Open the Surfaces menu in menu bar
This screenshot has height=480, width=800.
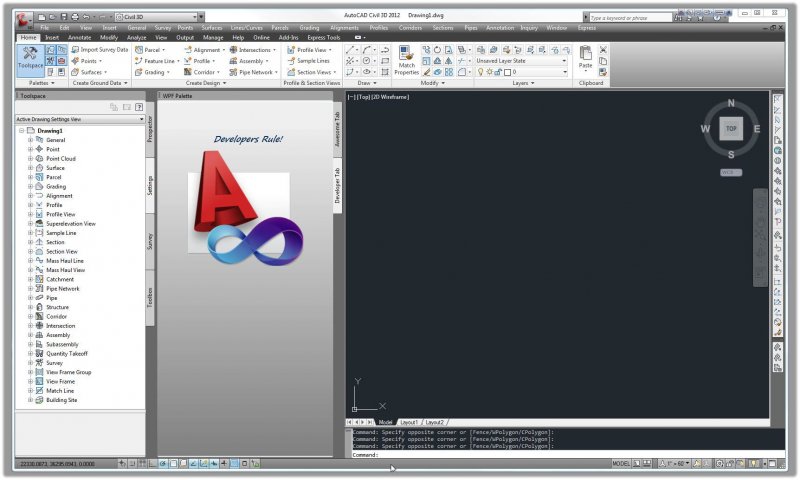(212, 28)
